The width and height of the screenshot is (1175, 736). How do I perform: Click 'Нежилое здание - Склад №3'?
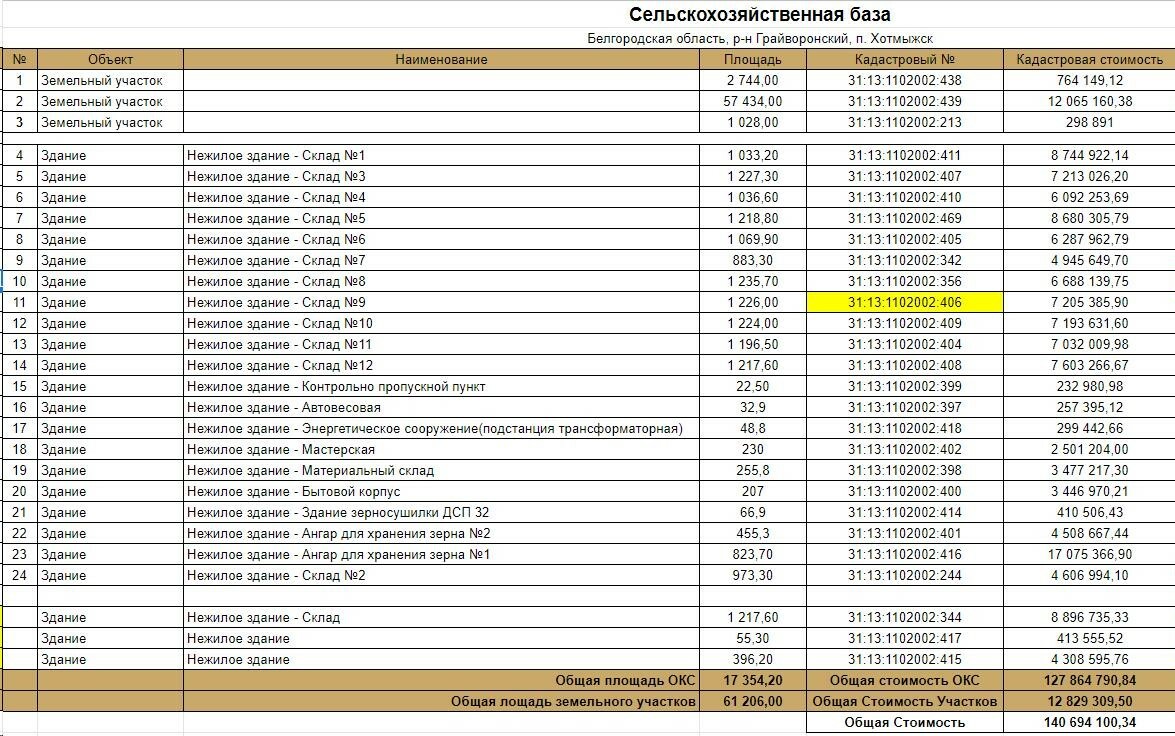pyautogui.click(x=276, y=176)
